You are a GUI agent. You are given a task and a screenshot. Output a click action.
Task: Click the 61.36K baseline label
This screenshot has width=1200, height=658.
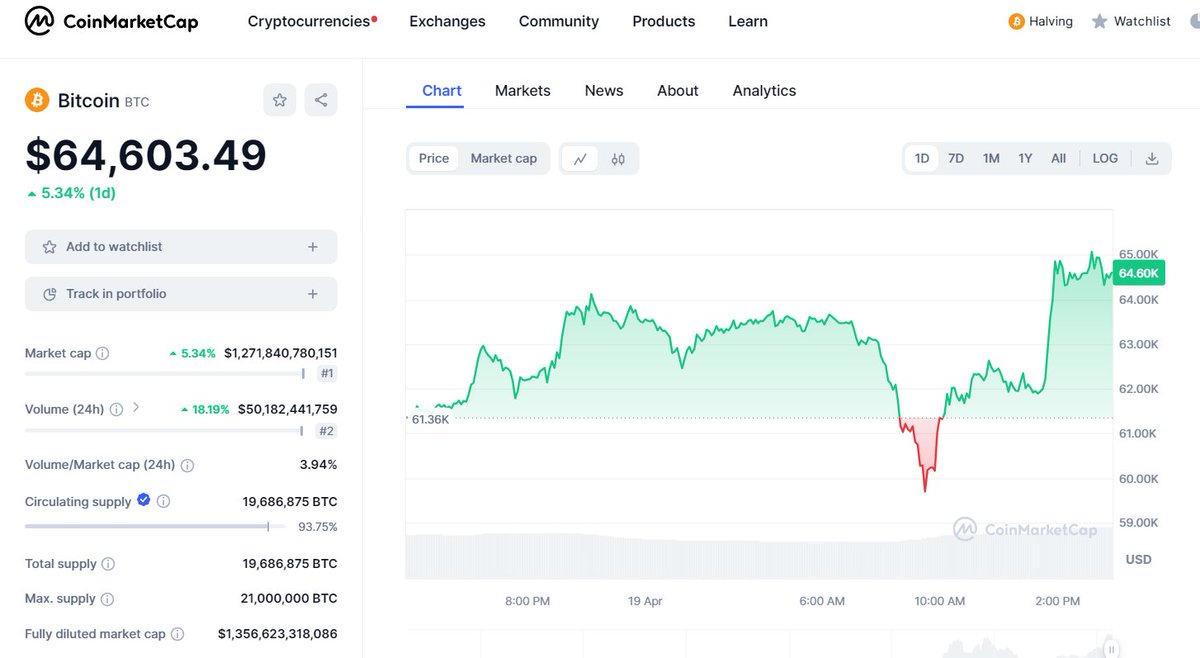[430, 419]
